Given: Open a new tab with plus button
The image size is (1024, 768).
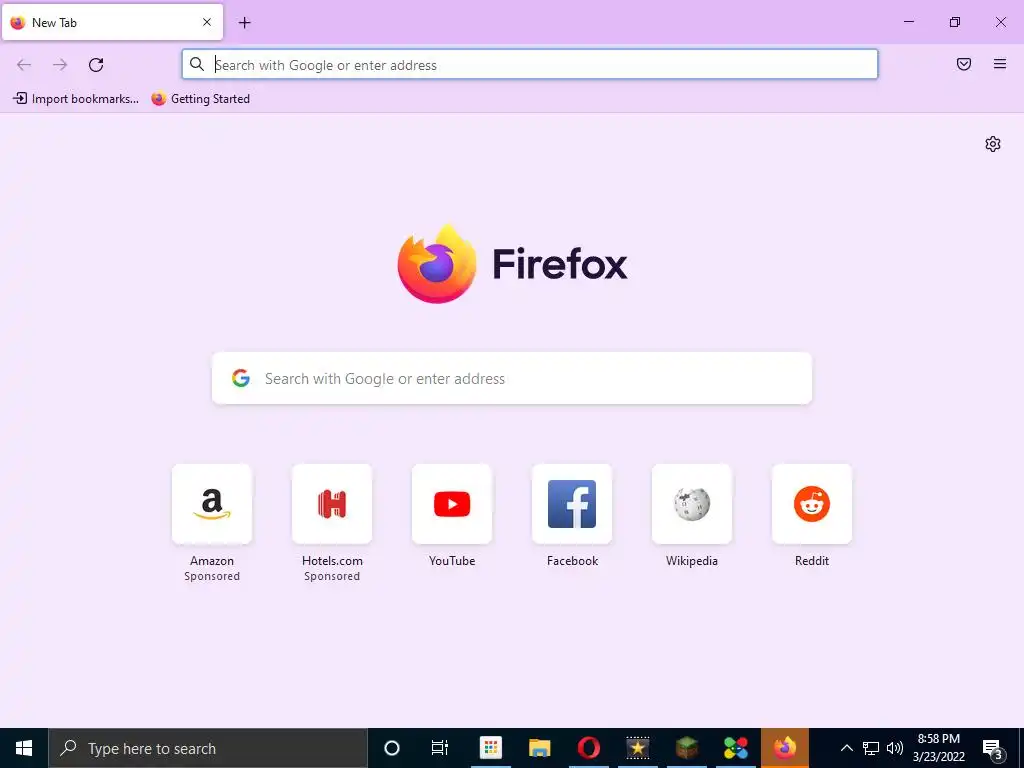Looking at the screenshot, I should coord(244,23).
